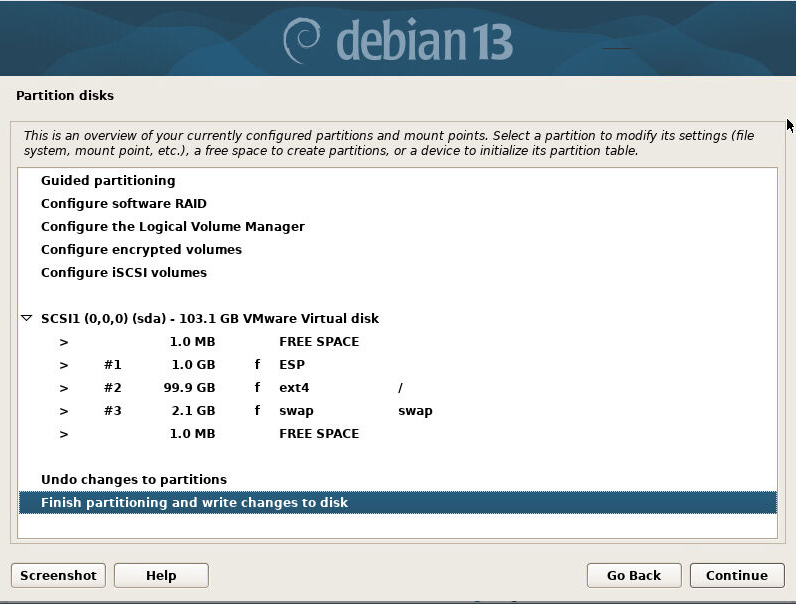Viewport: 796px width, 604px height.
Task: Click the Continue button
Action: [x=737, y=576]
